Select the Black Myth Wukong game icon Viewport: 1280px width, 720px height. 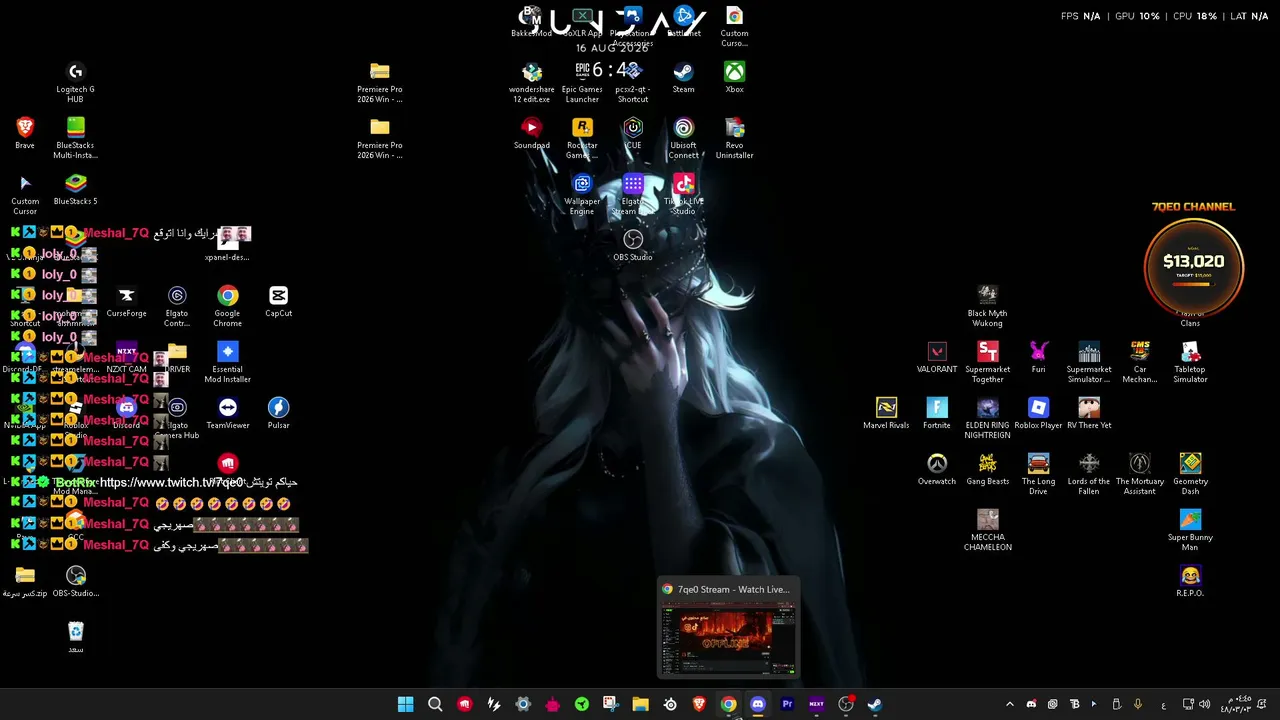pos(987,306)
